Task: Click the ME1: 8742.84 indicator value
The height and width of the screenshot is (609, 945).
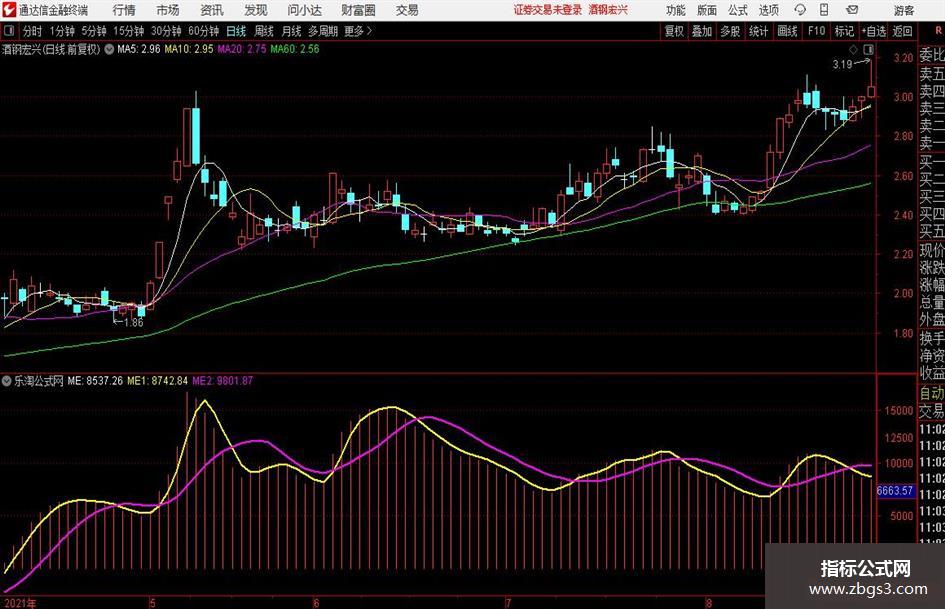Action: pos(157,381)
